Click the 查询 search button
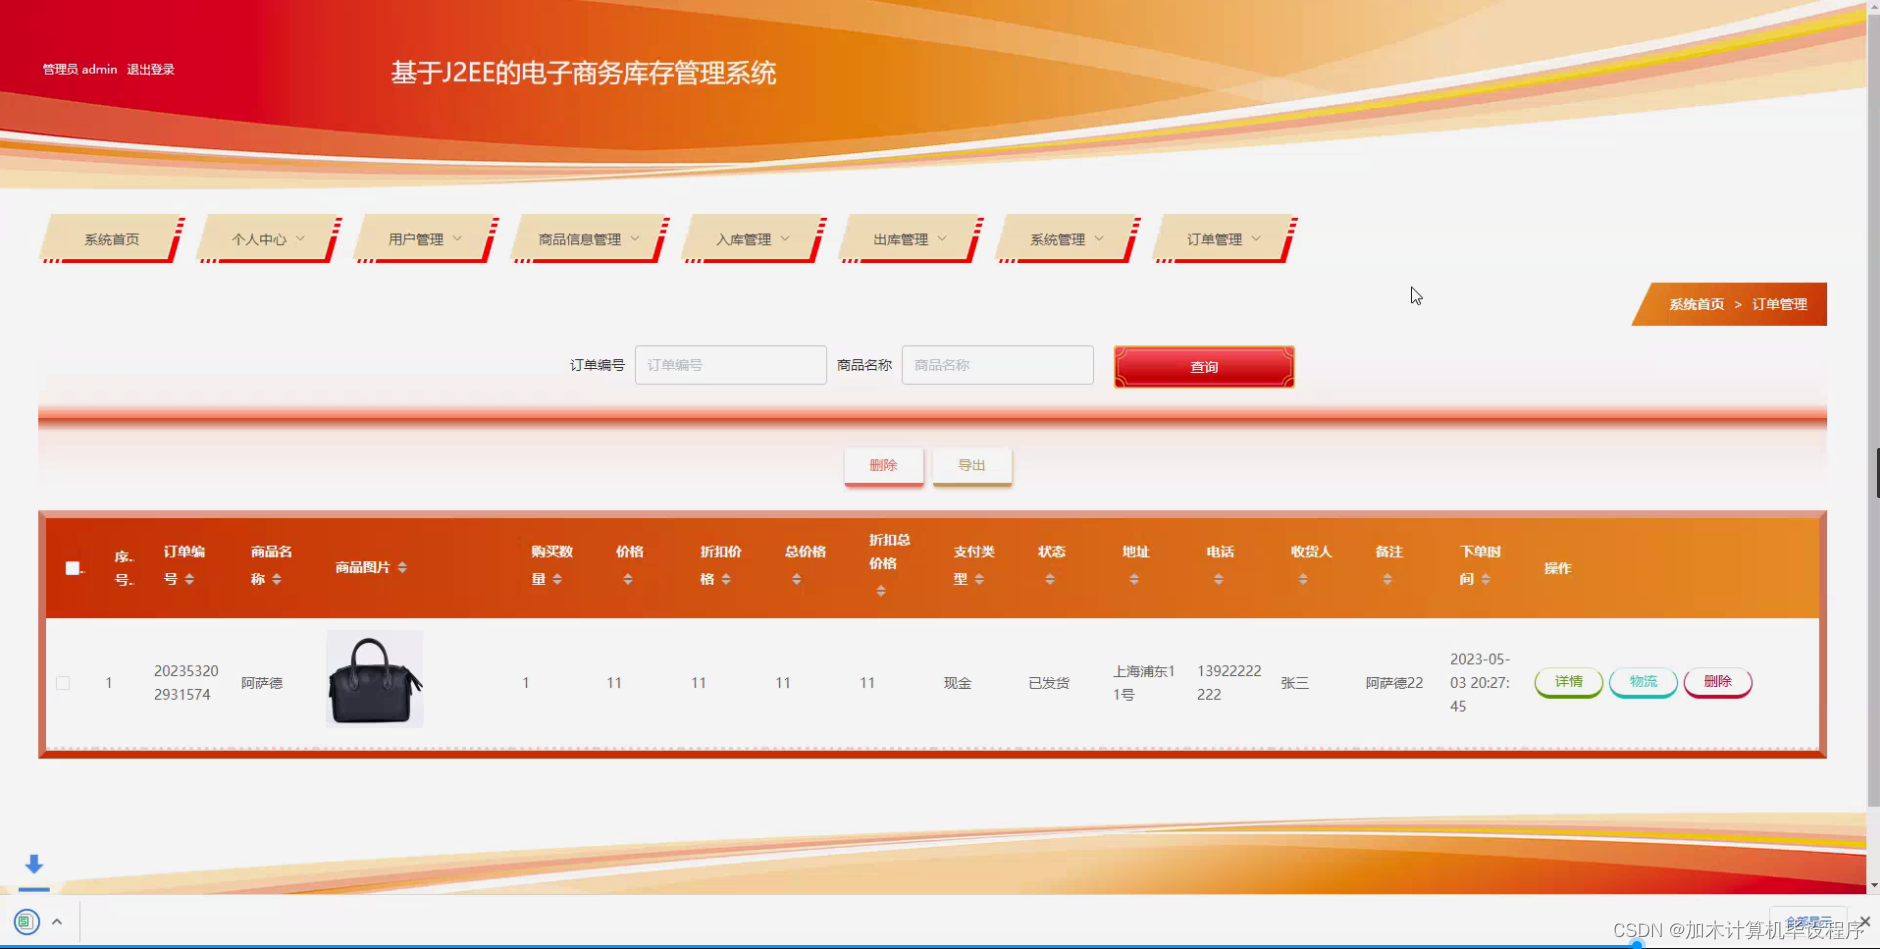The image size is (1880, 949). (x=1203, y=366)
